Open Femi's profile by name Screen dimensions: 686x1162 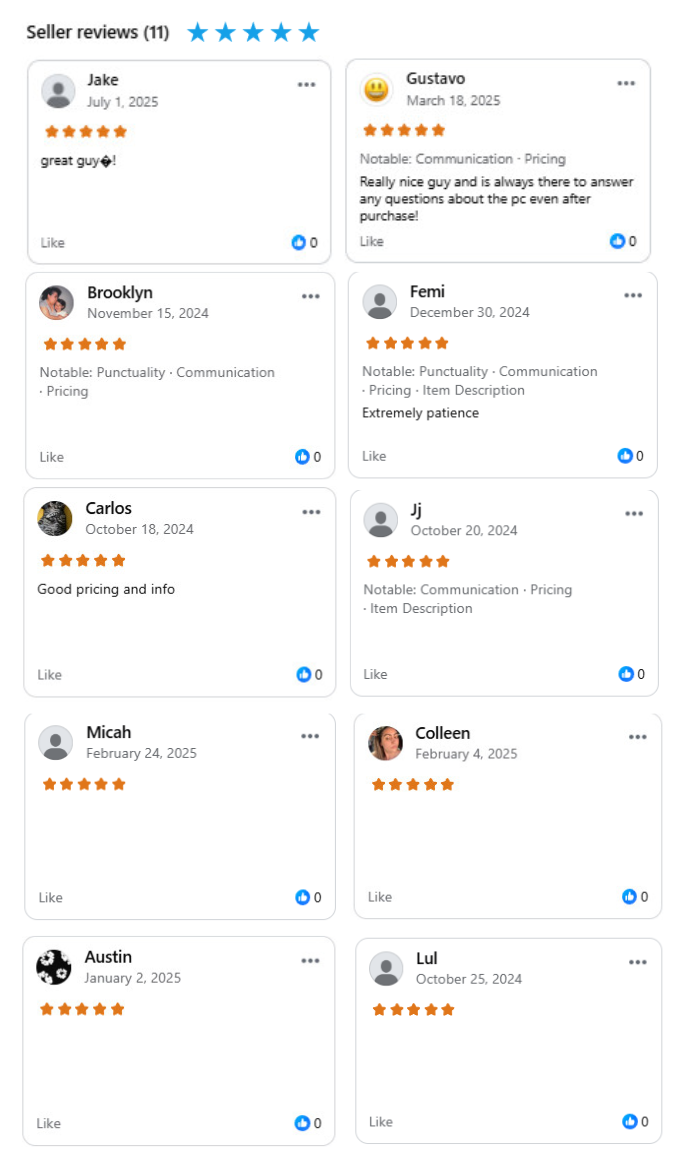coord(427,291)
